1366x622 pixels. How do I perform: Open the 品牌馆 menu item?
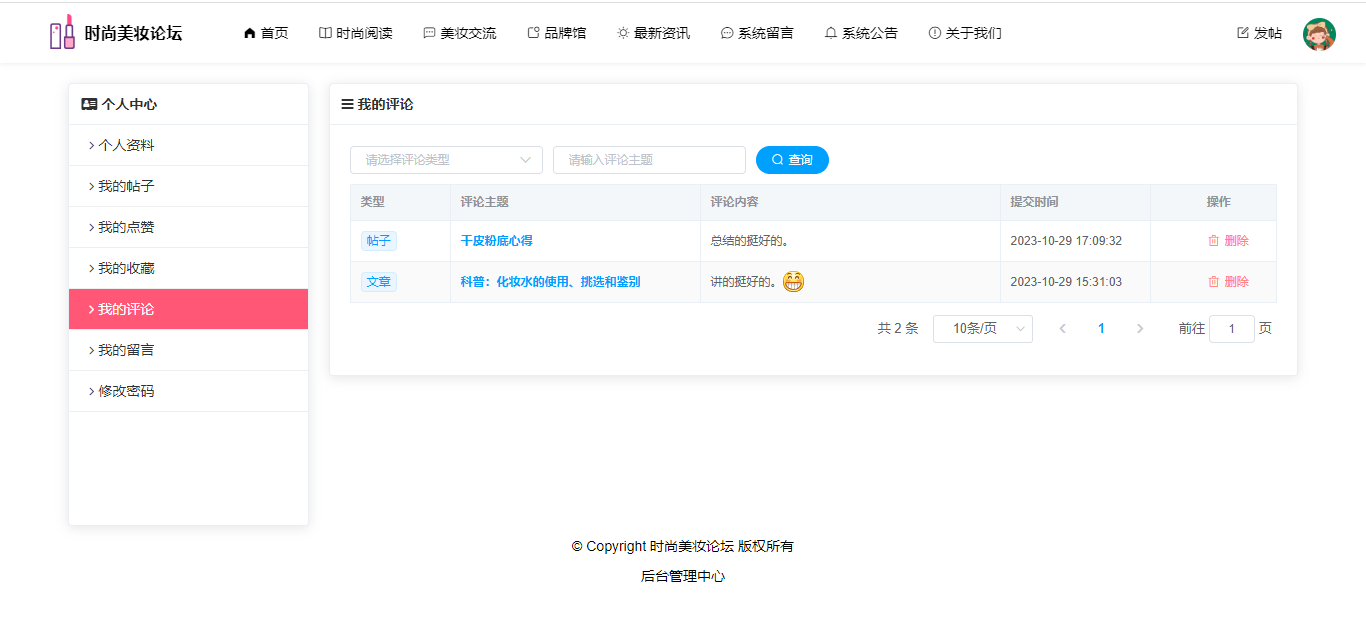click(556, 33)
